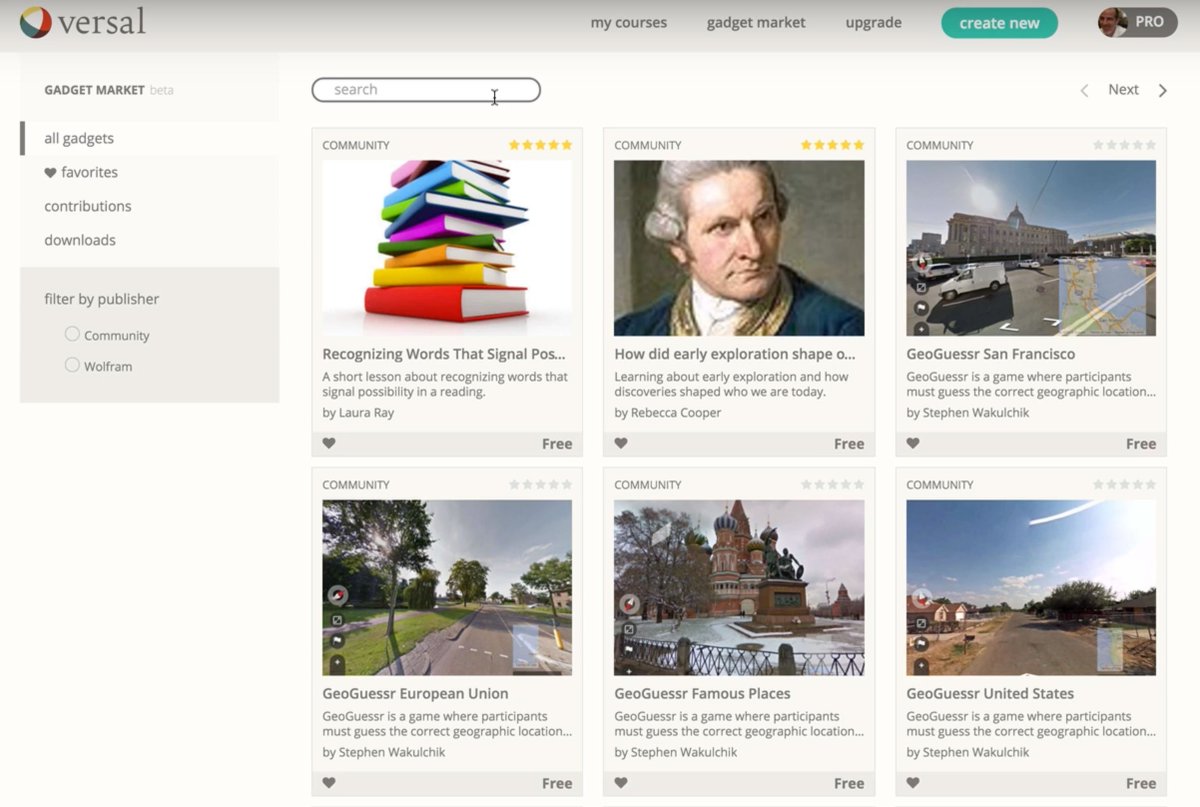1200x807 pixels.
Task: Click Stephen Wakulchik on San Francisco card
Action: [x=975, y=413]
